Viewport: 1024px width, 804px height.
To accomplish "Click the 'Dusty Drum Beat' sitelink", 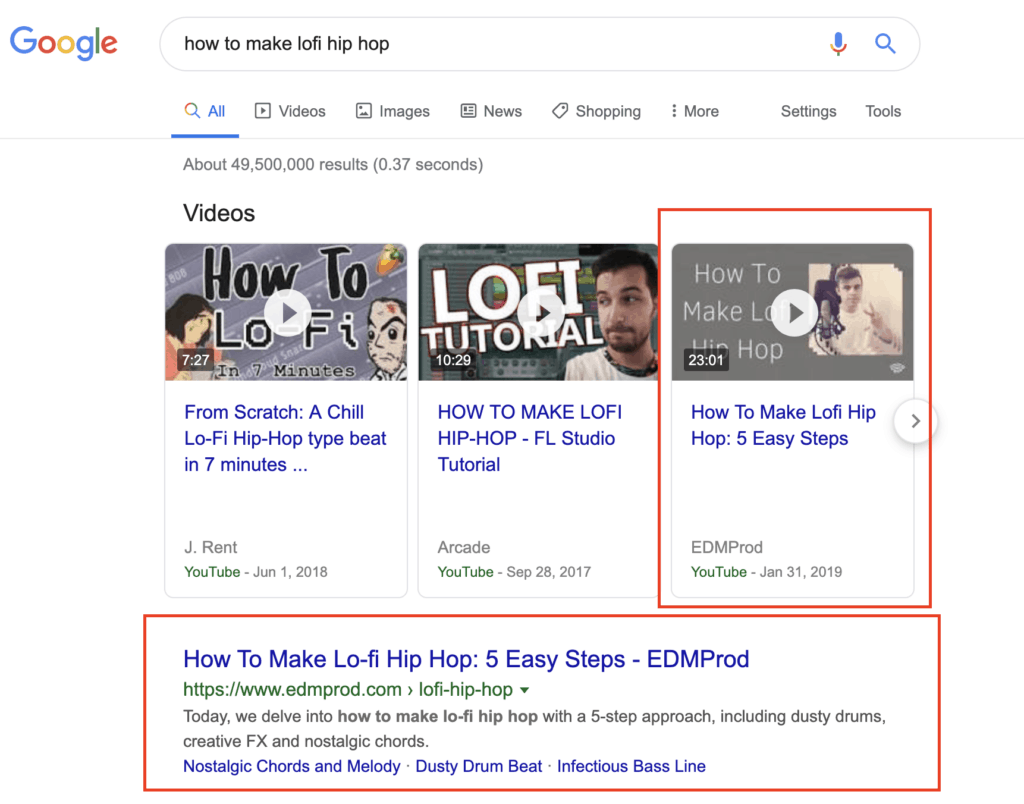I will (479, 766).
